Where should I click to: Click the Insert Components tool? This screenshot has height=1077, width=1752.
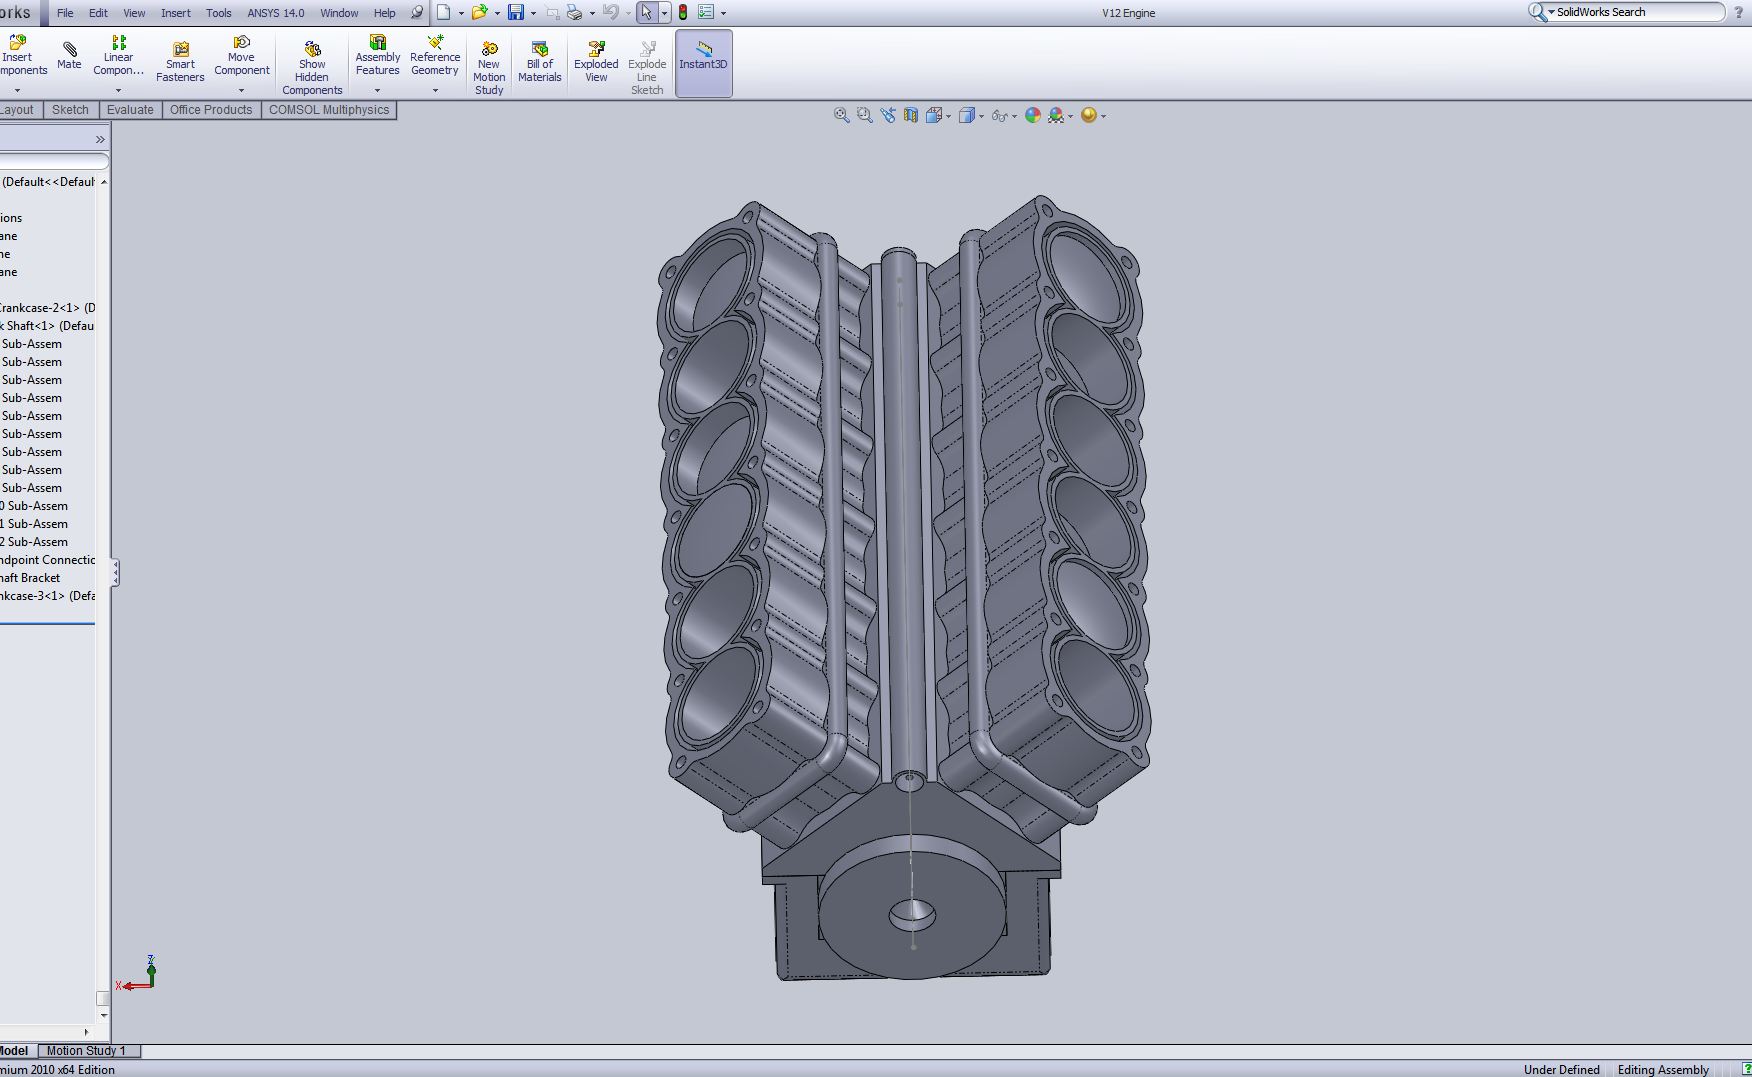click(x=18, y=56)
